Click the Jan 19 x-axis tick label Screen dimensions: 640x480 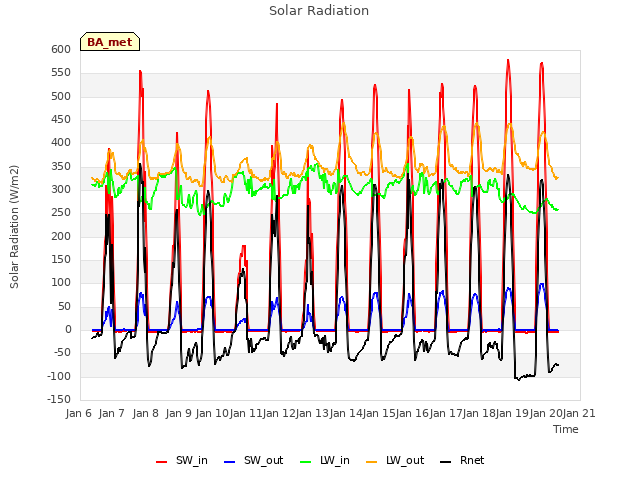pyautogui.click(x=512, y=413)
